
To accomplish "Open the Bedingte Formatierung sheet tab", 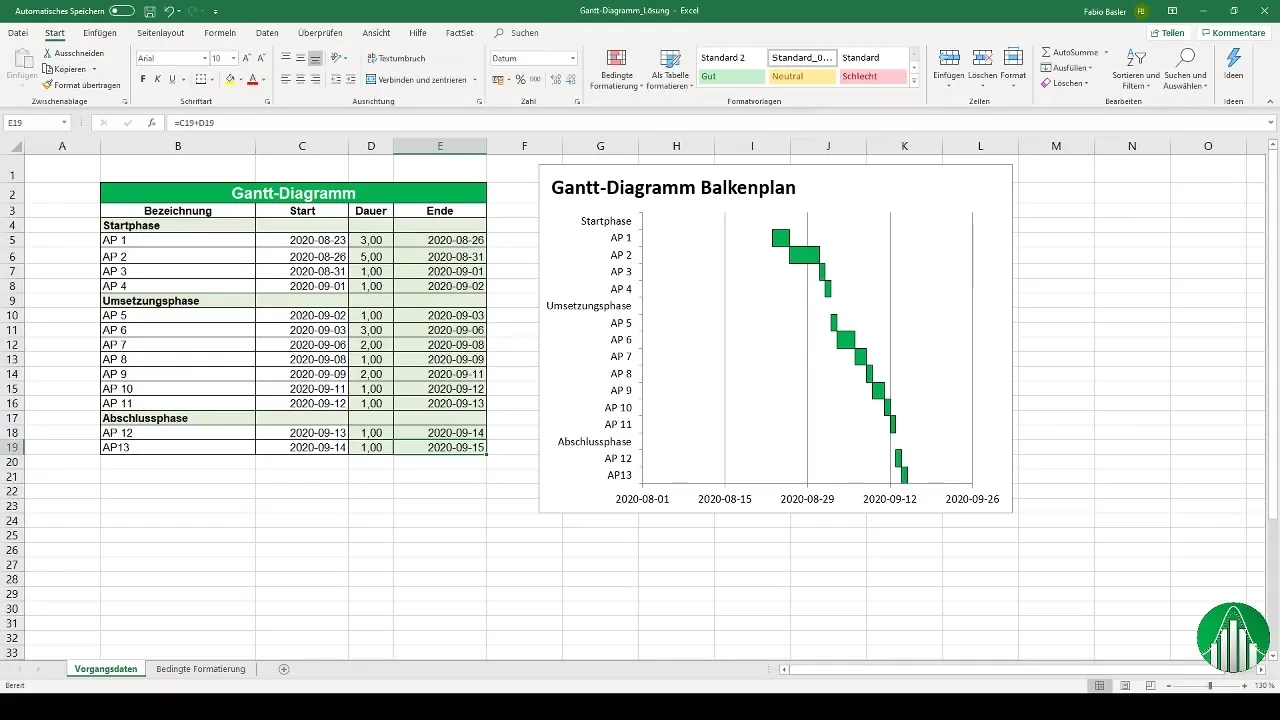I will [201, 669].
